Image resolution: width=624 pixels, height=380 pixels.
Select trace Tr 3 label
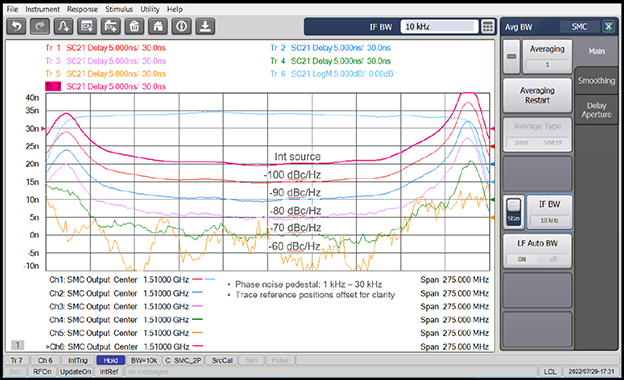click(x=105, y=61)
